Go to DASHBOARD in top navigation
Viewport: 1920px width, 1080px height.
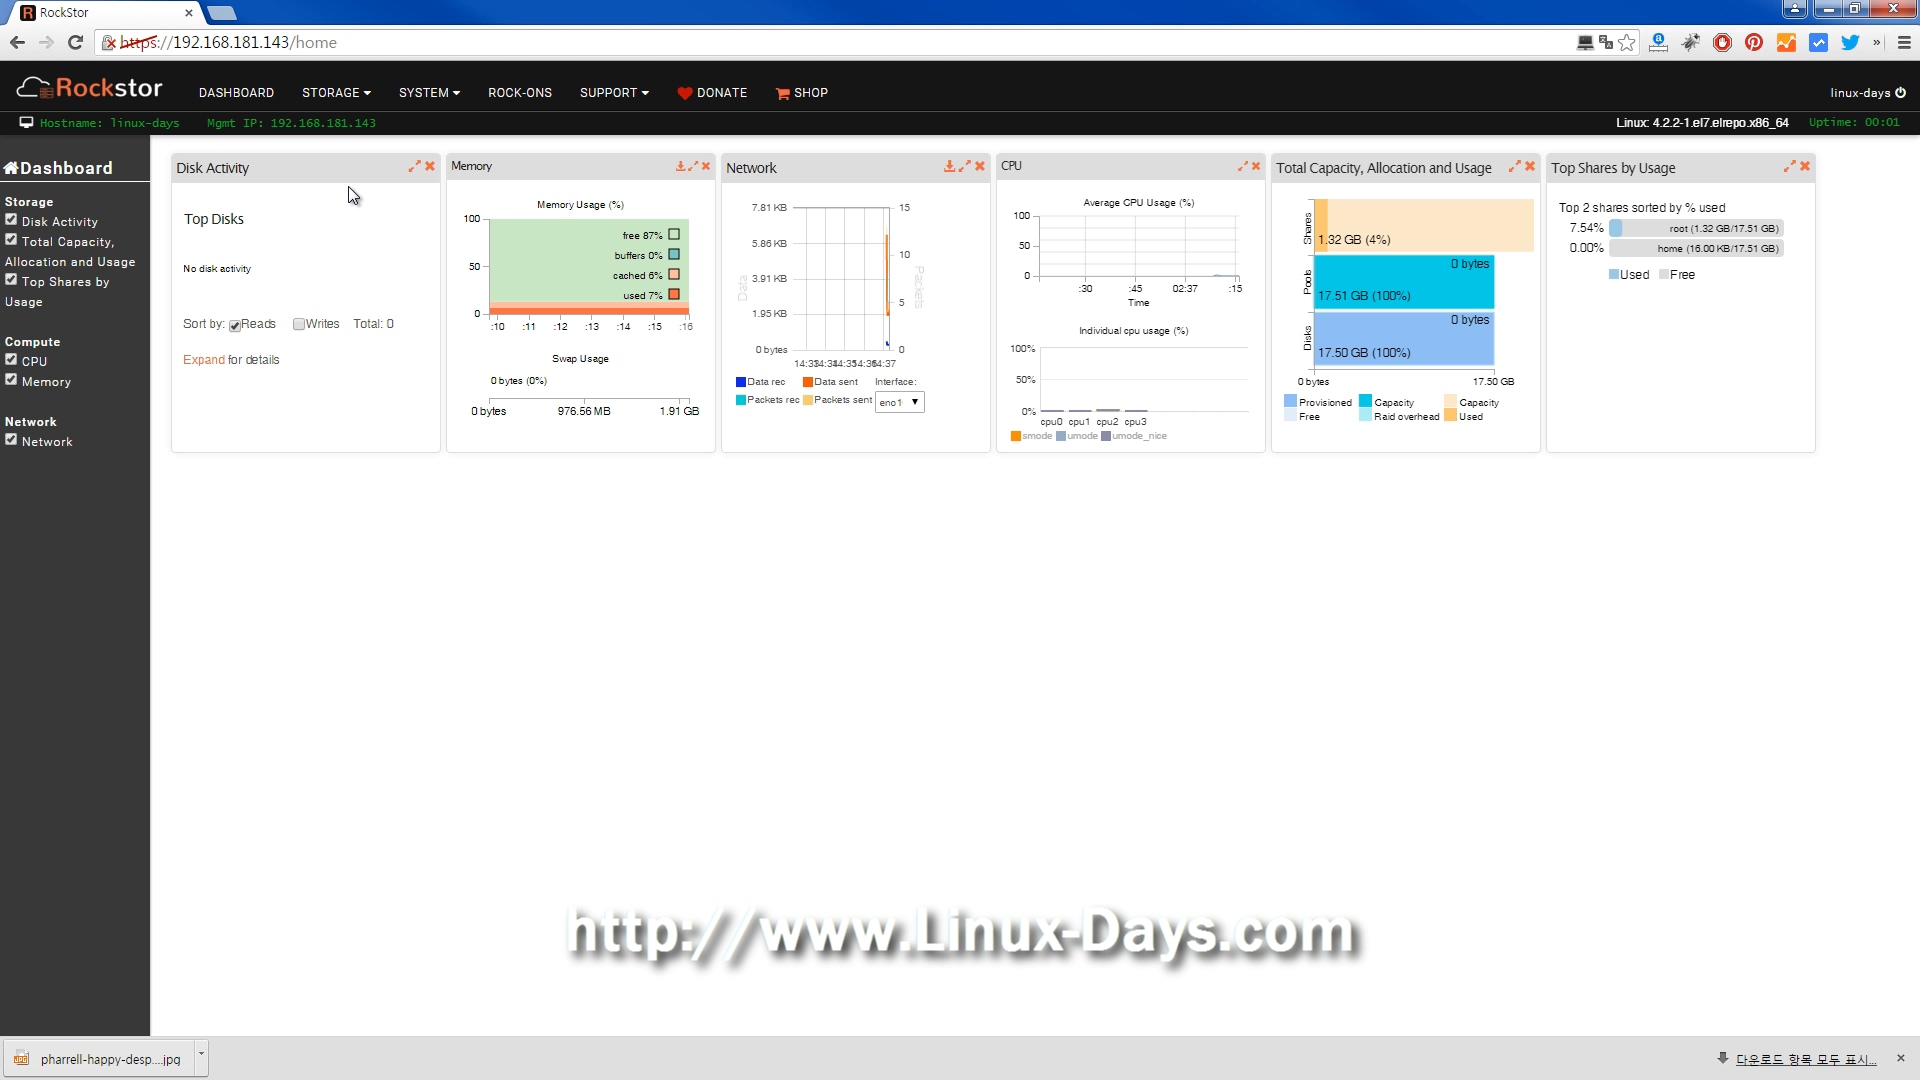click(x=236, y=93)
